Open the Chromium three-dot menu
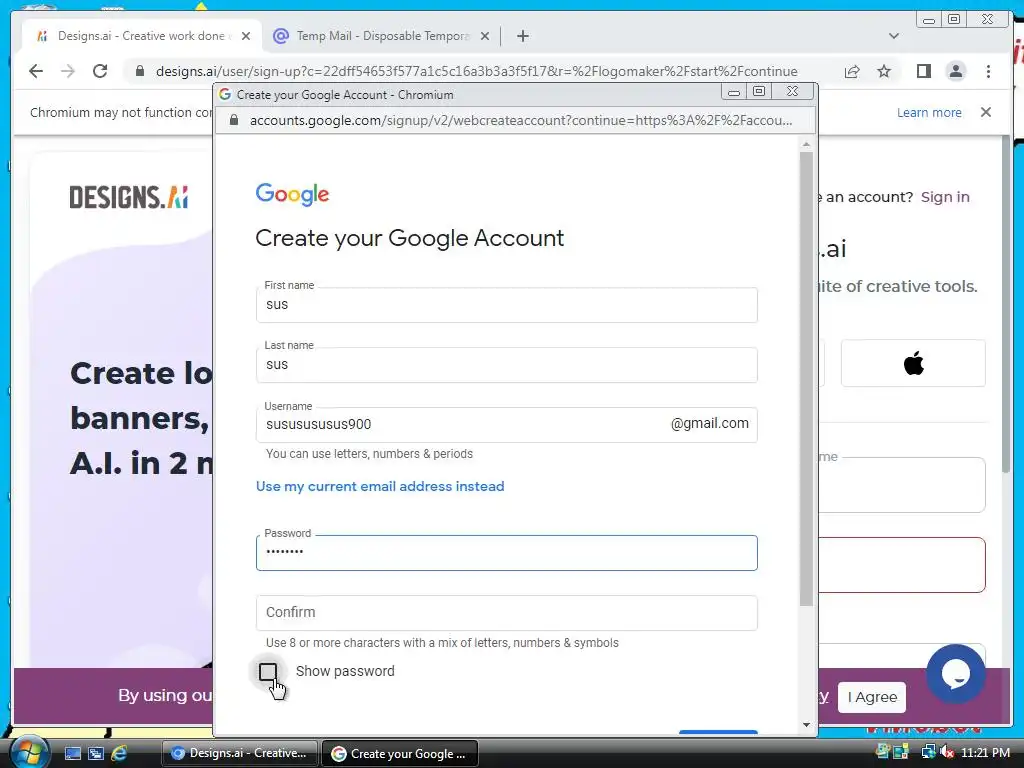The height and width of the screenshot is (768, 1024). click(x=988, y=71)
